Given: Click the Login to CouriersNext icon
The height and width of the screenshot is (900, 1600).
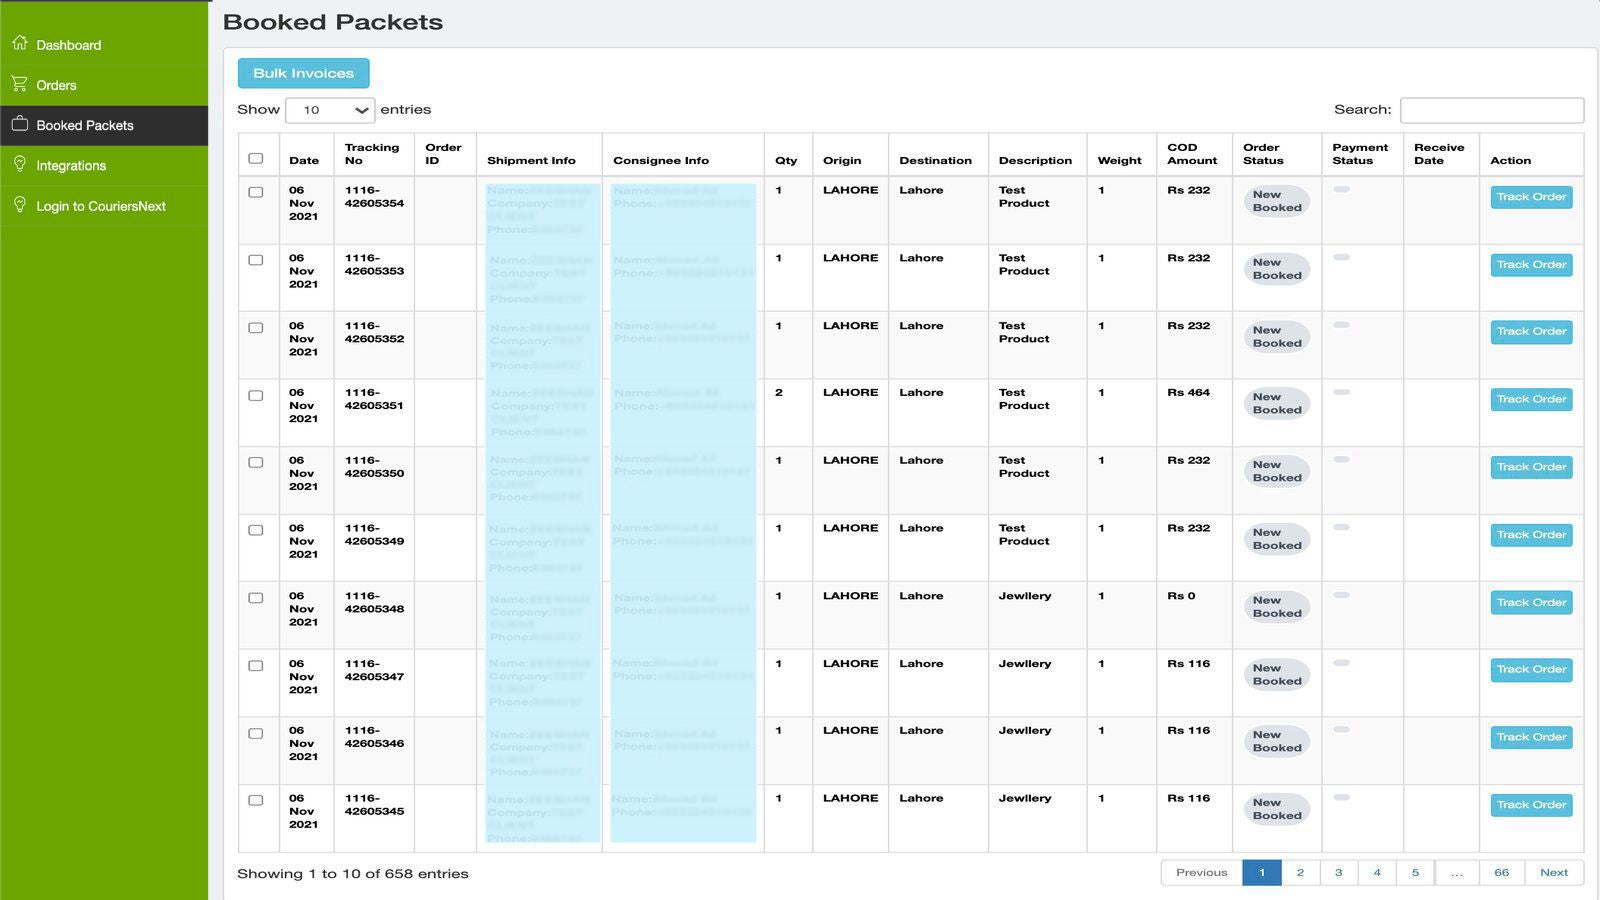Looking at the screenshot, I should tap(20, 205).
